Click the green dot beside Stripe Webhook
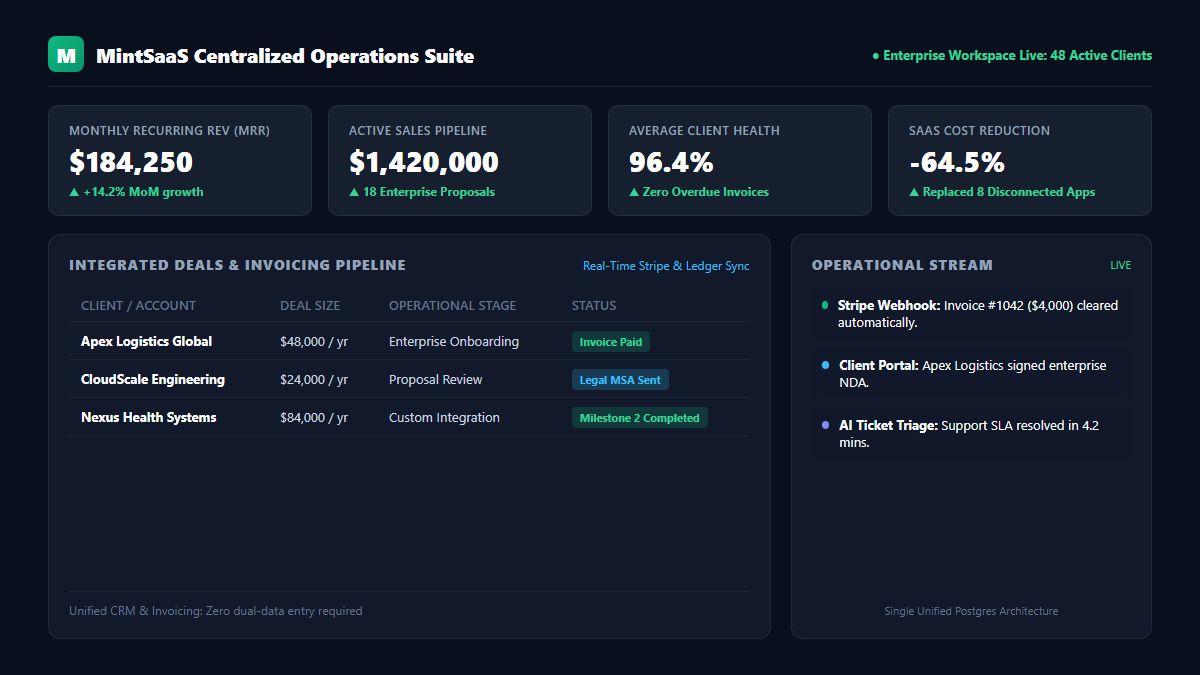The image size is (1200, 675). [x=825, y=305]
